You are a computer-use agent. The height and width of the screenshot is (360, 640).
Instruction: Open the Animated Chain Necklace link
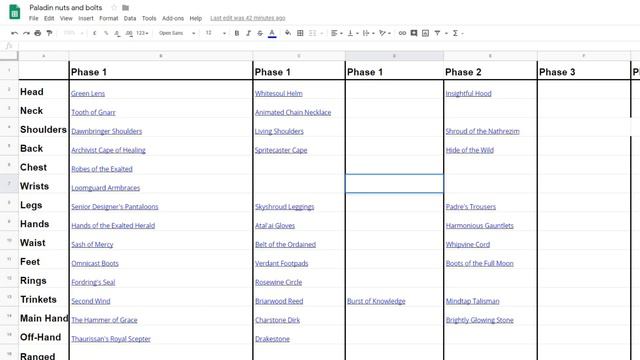[x=293, y=112]
